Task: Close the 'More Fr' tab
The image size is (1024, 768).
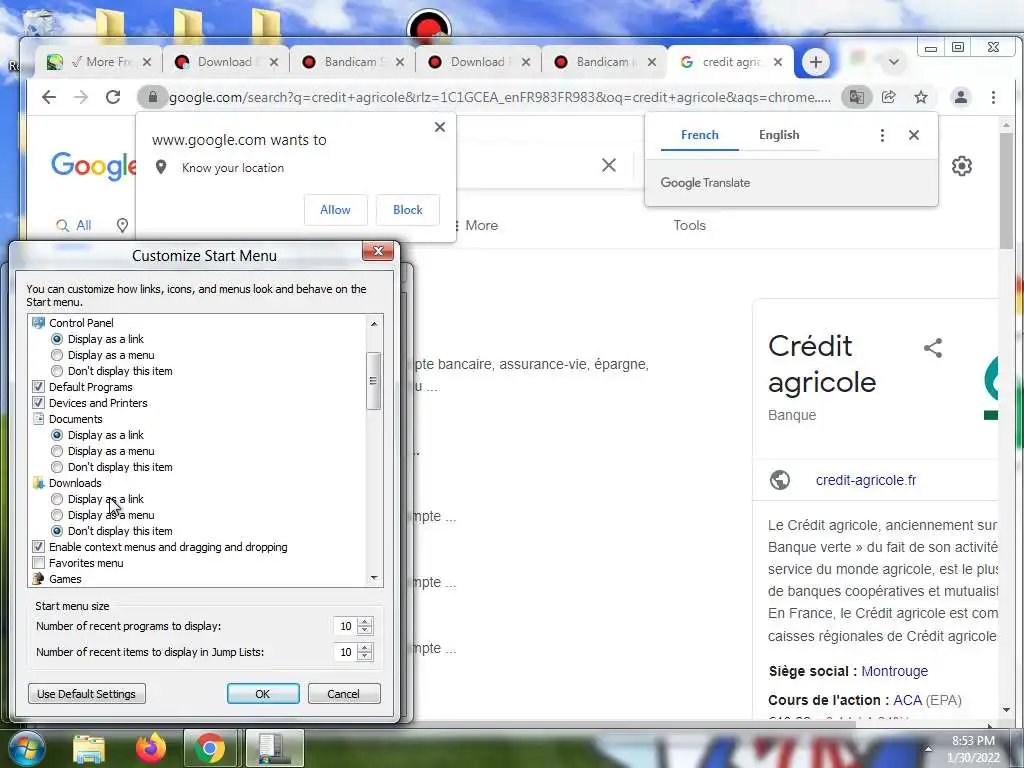Action: click(147, 62)
